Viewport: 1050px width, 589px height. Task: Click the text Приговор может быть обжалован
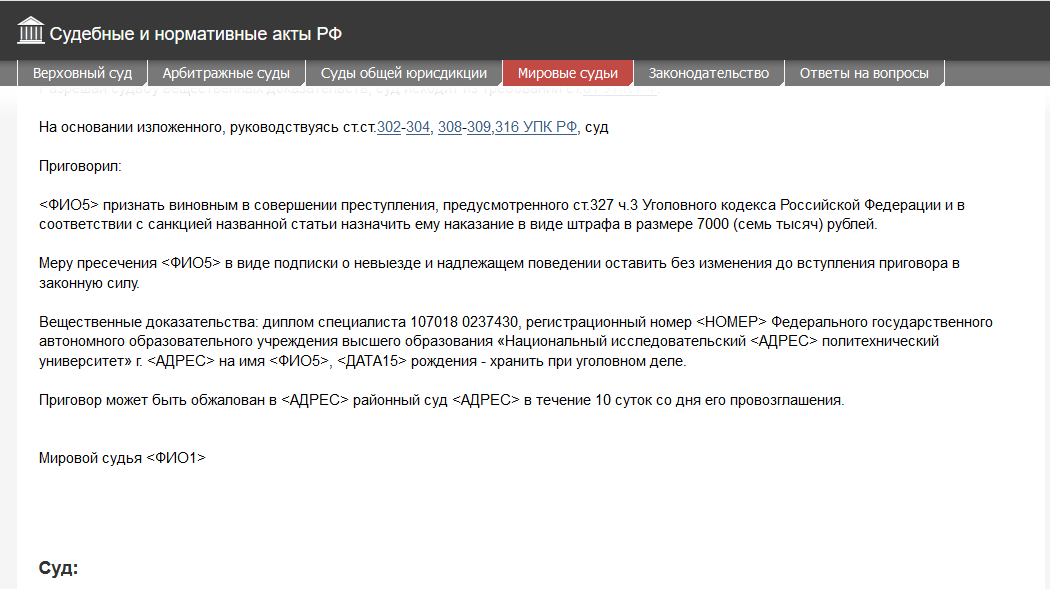153,400
